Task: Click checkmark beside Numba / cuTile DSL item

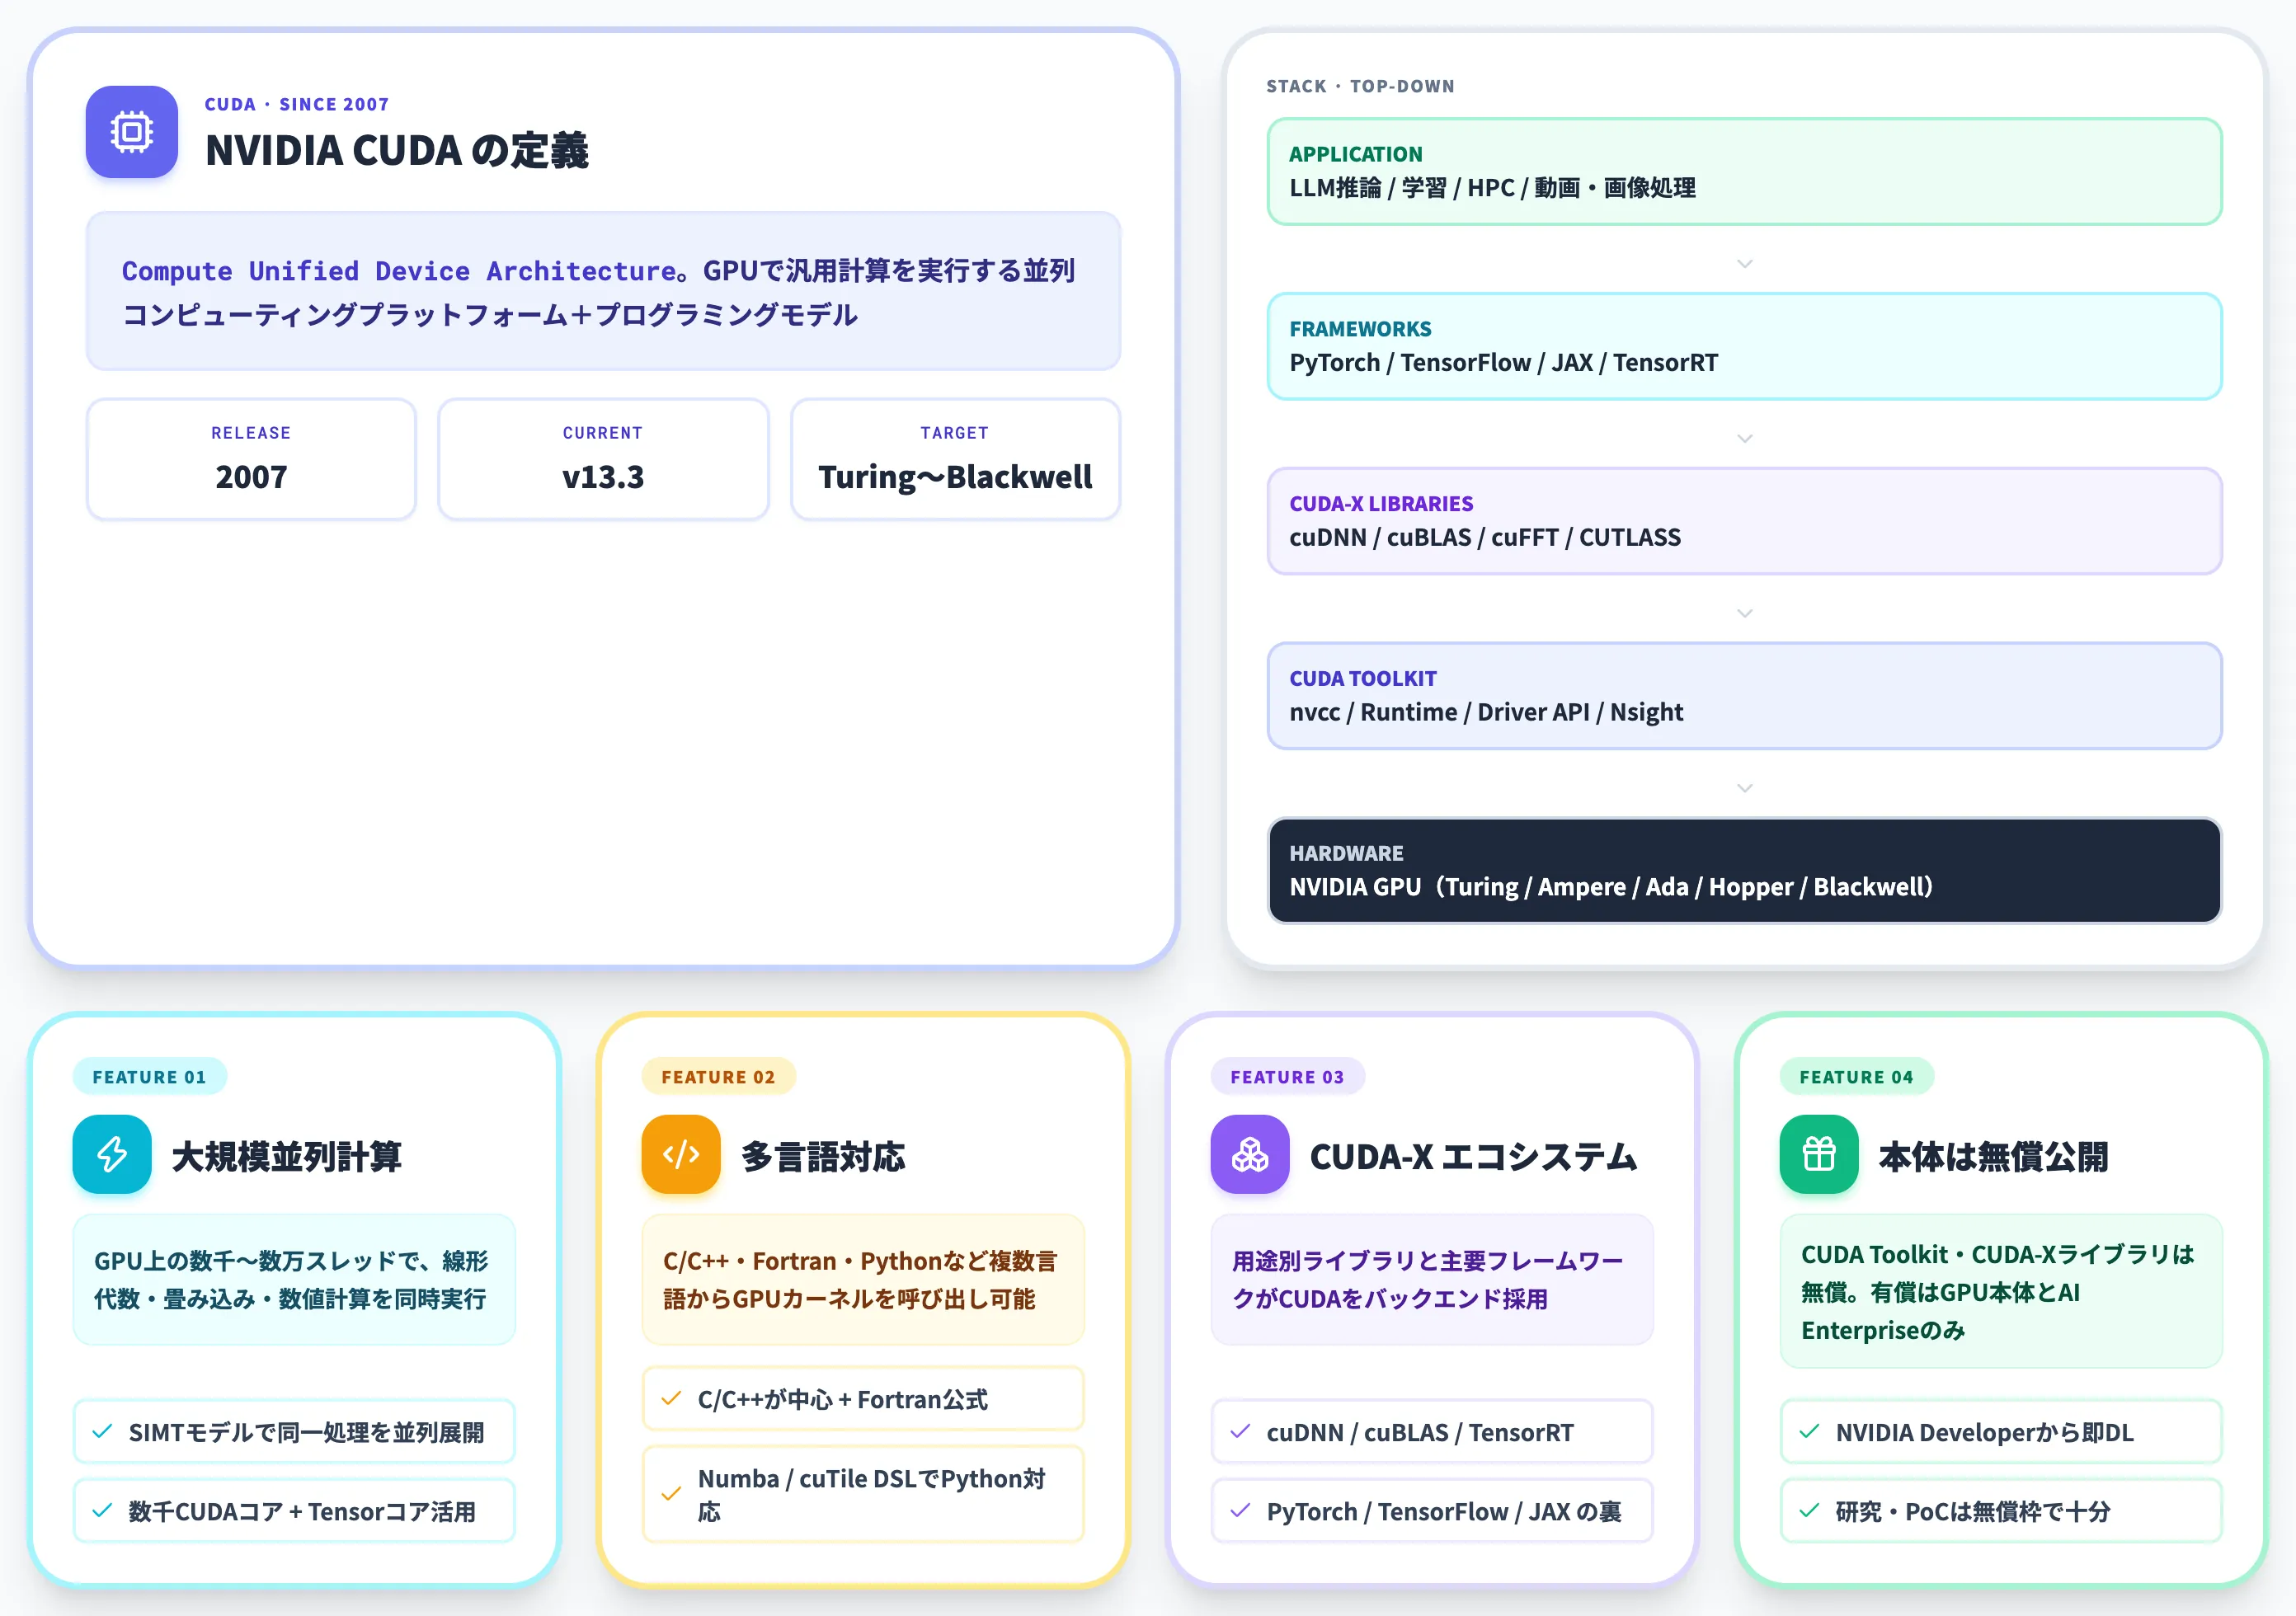Action: [671, 1494]
